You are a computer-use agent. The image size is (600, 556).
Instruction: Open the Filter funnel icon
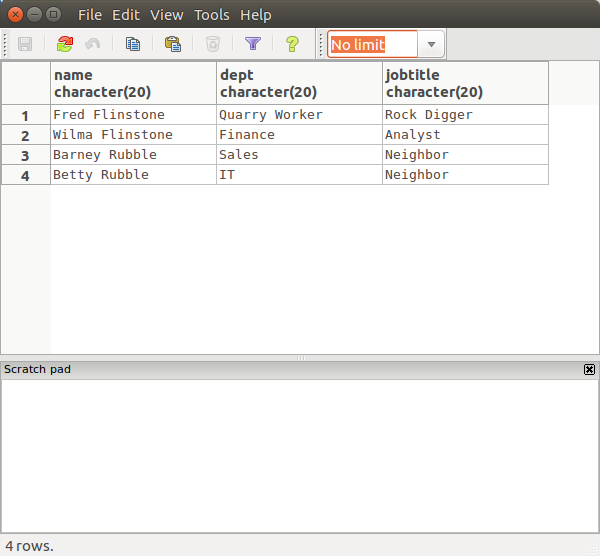(x=252, y=44)
